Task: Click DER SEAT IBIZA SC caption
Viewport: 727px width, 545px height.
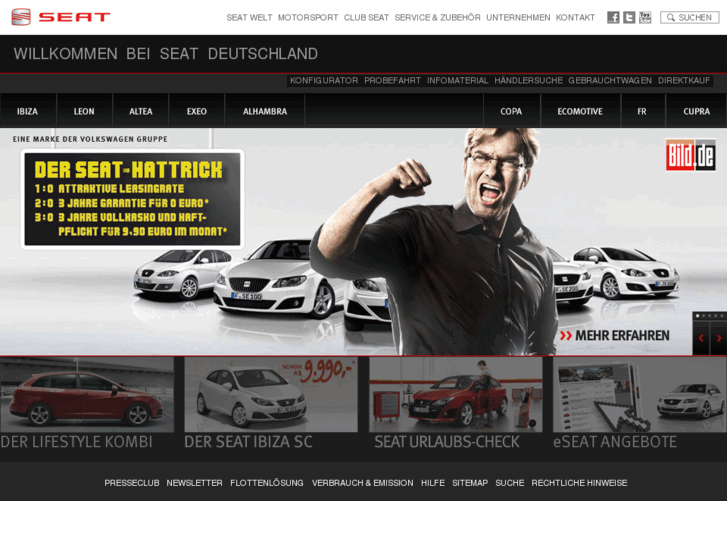Action: pyautogui.click(x=249, y=442)
